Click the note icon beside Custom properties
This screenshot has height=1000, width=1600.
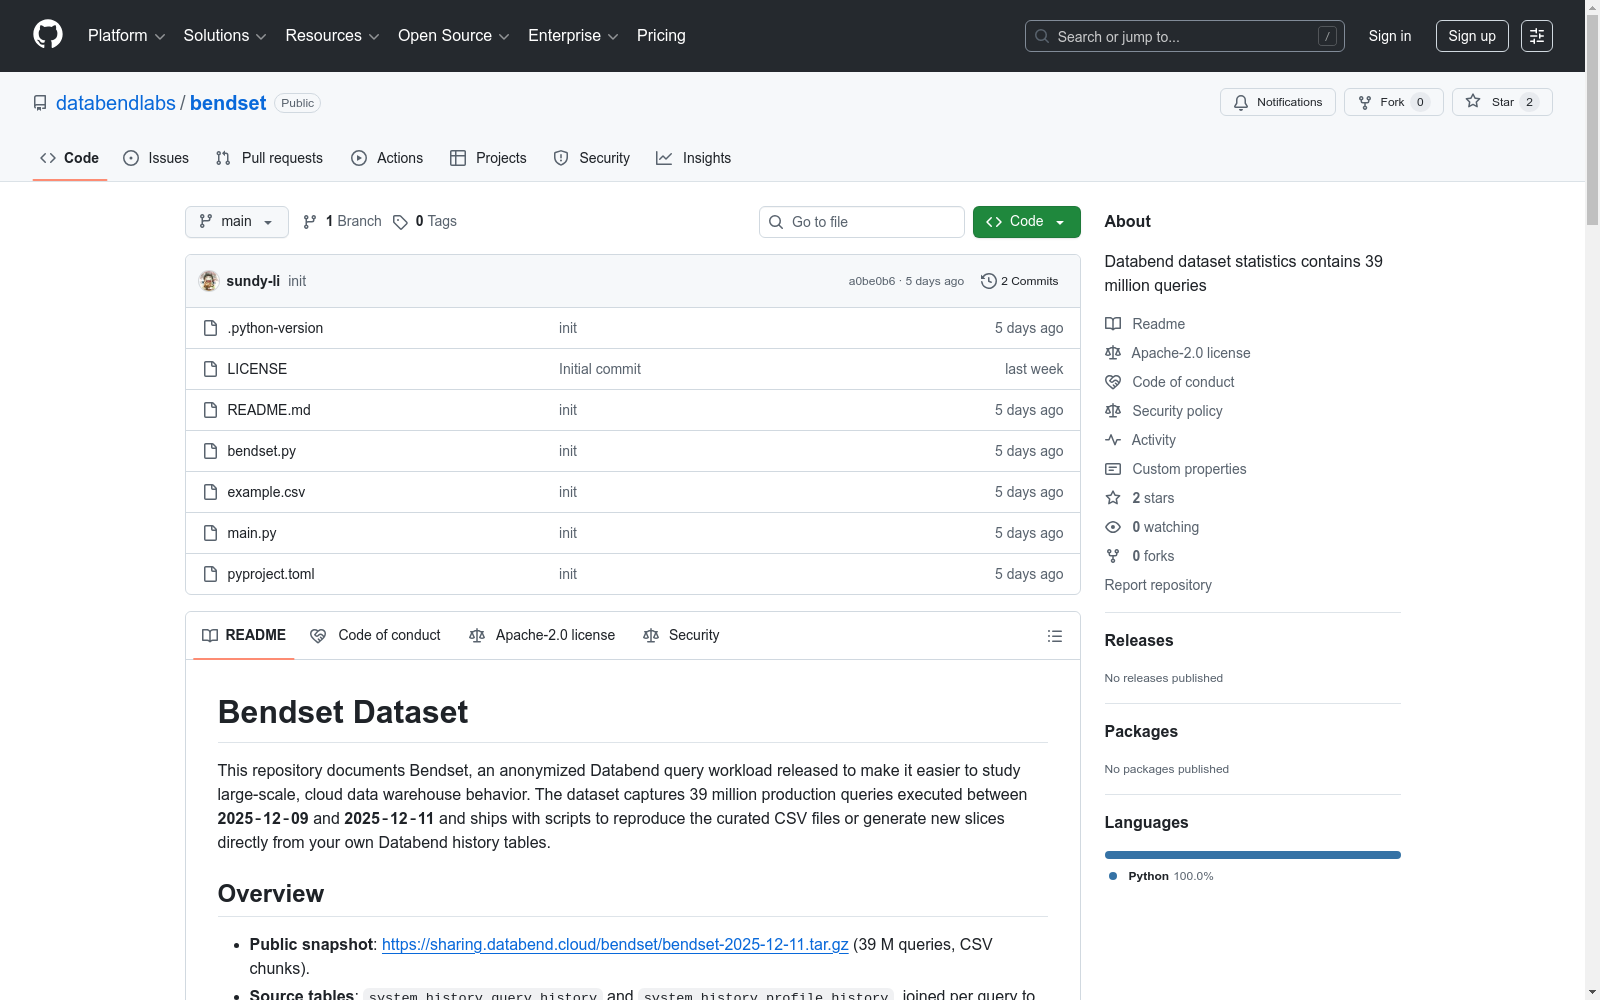[1113, 469]
